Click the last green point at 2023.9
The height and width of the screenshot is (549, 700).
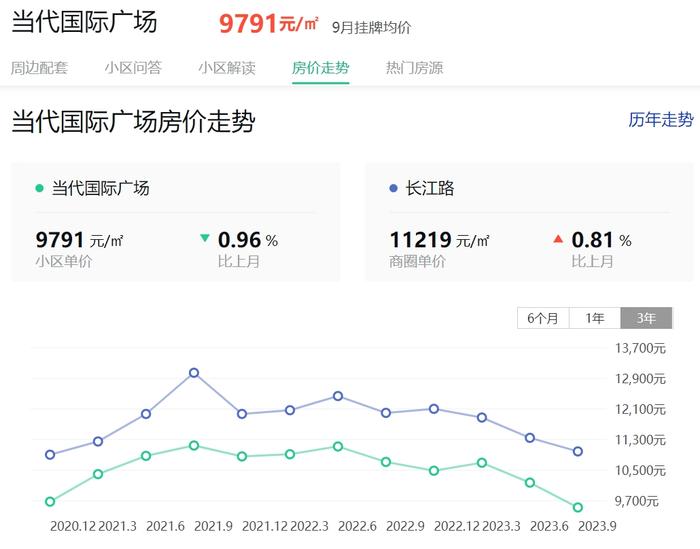(578, 507)
